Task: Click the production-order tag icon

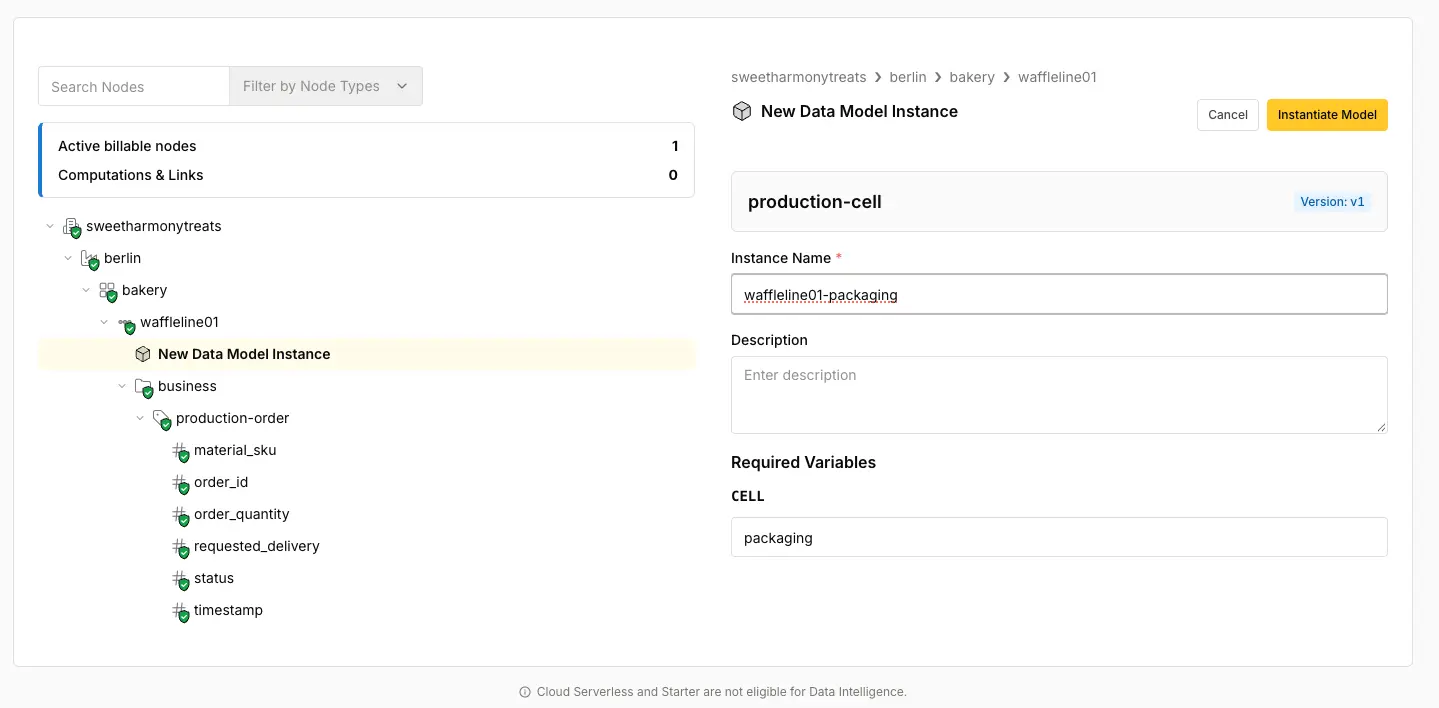Action: pos(161,419)
